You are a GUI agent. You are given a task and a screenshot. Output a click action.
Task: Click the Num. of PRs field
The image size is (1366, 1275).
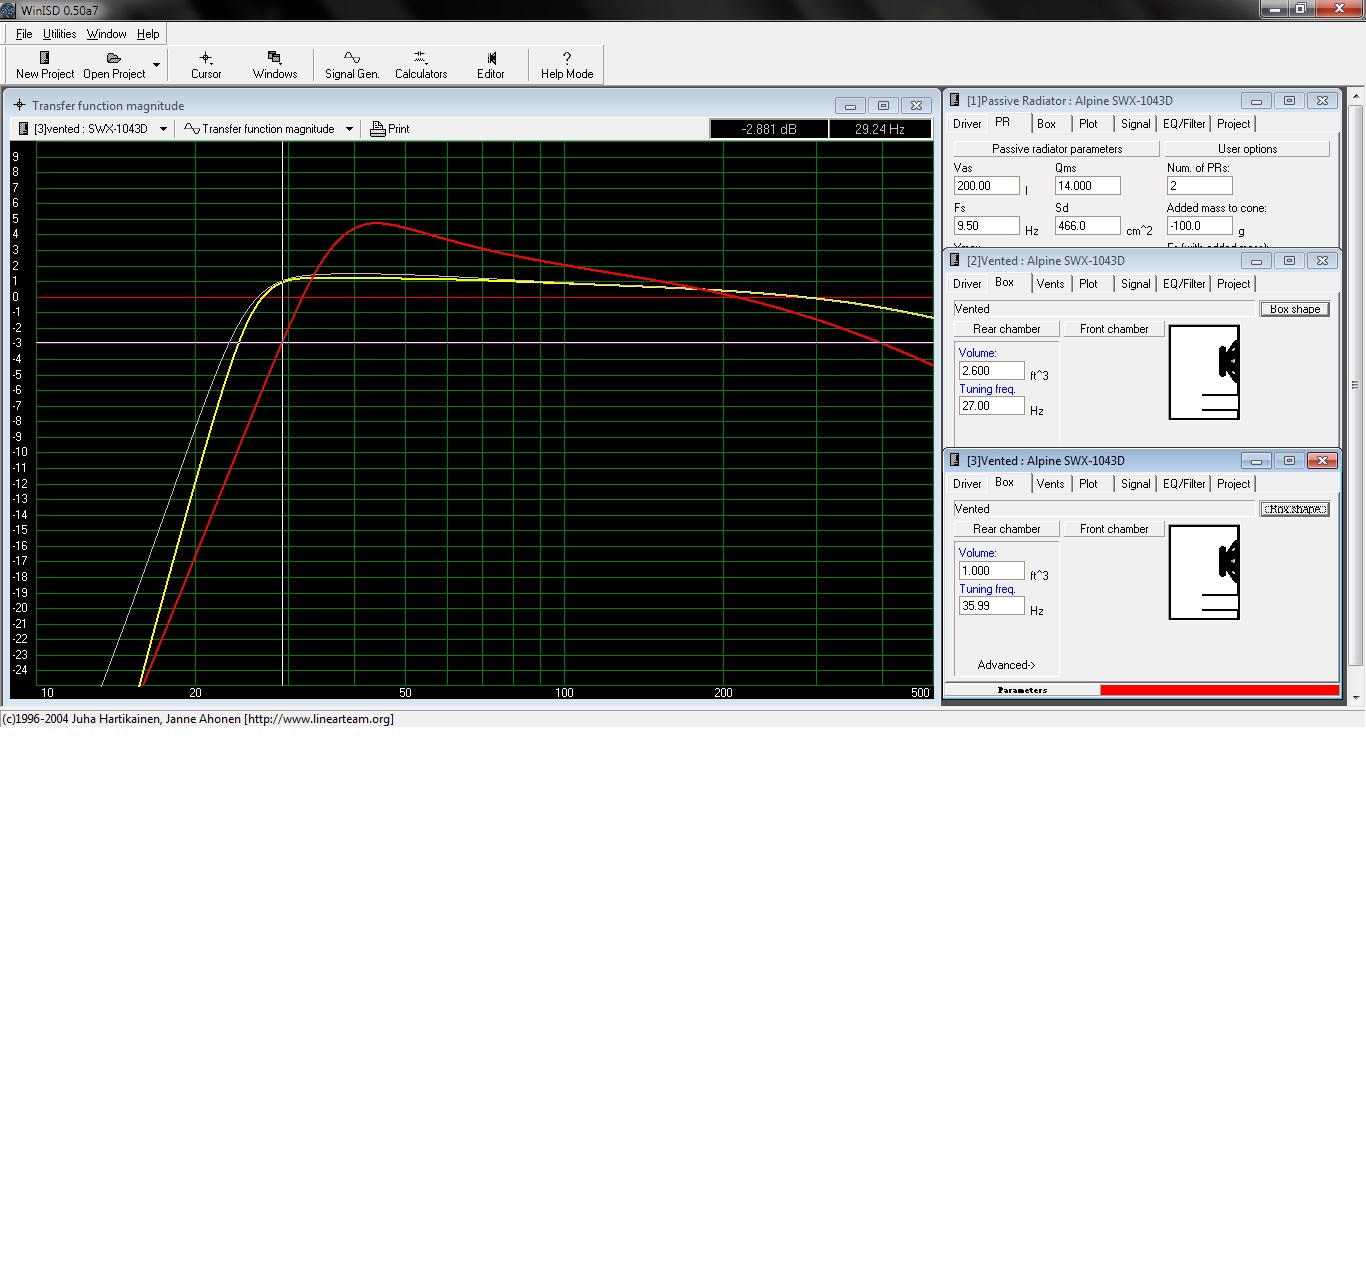[1200, 186]
